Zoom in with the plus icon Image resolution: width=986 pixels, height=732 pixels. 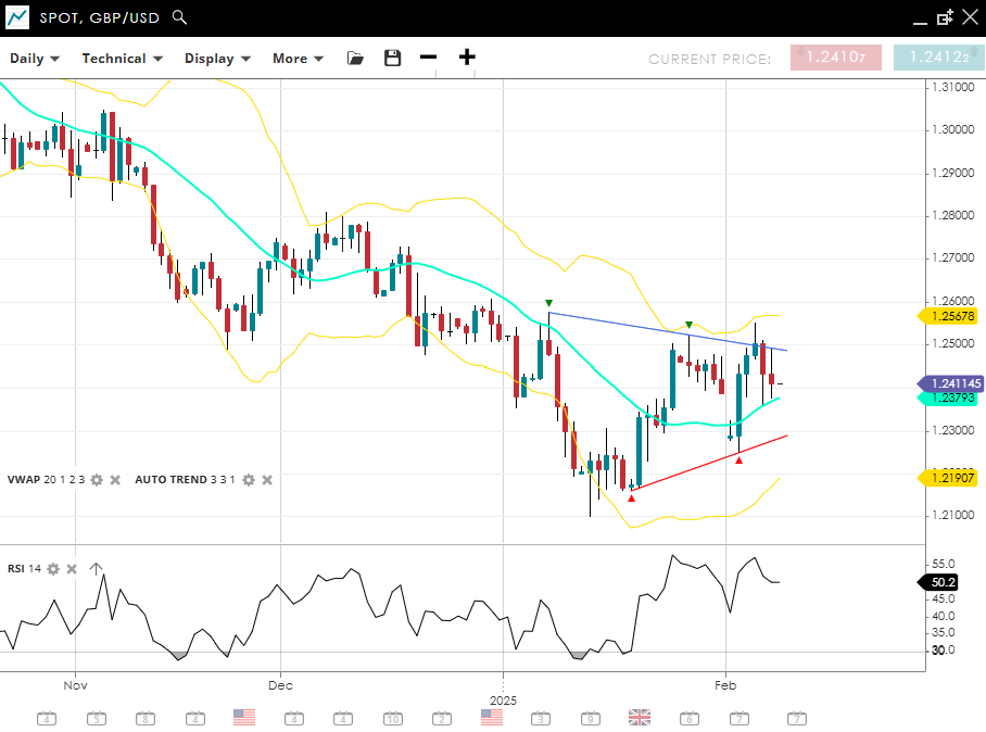[467, 57]
